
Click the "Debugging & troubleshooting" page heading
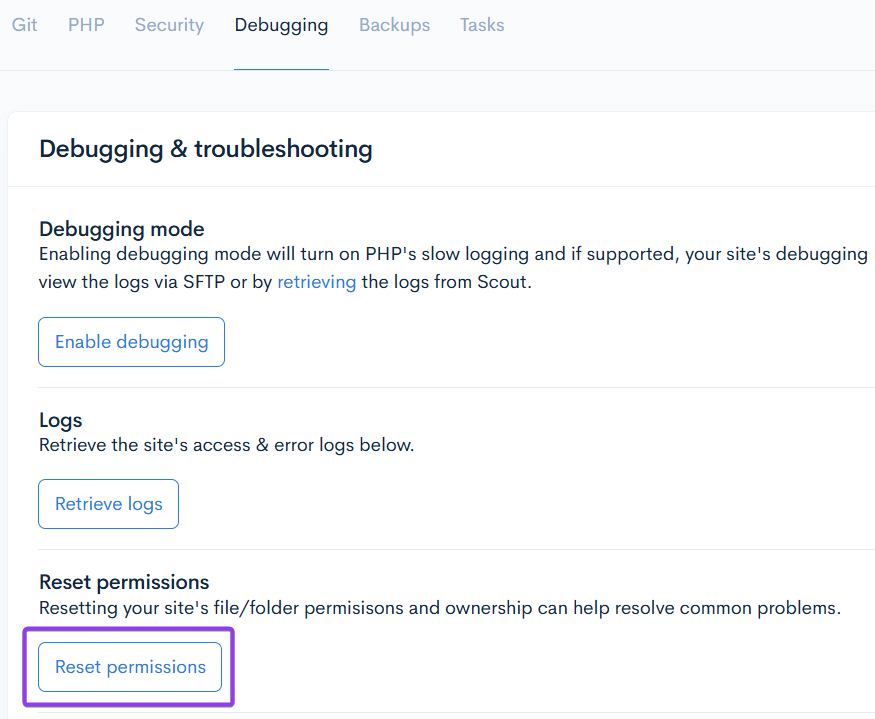[205, 150]
